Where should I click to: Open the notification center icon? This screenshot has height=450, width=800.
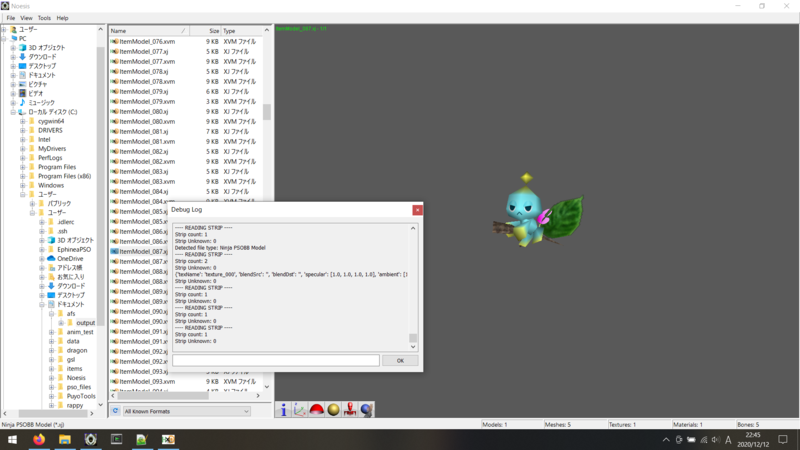(783, 439)
